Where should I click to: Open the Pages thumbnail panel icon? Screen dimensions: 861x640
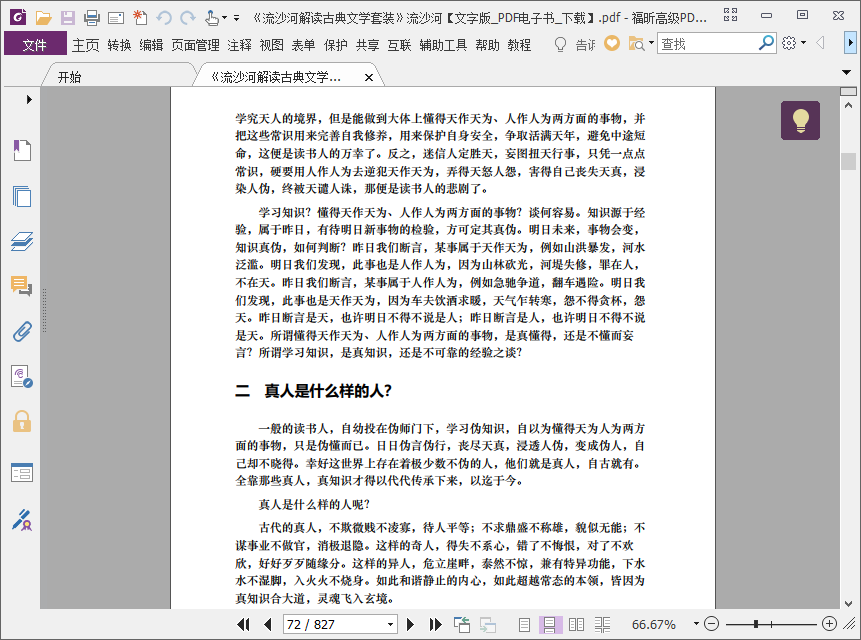tap(22, 196)
